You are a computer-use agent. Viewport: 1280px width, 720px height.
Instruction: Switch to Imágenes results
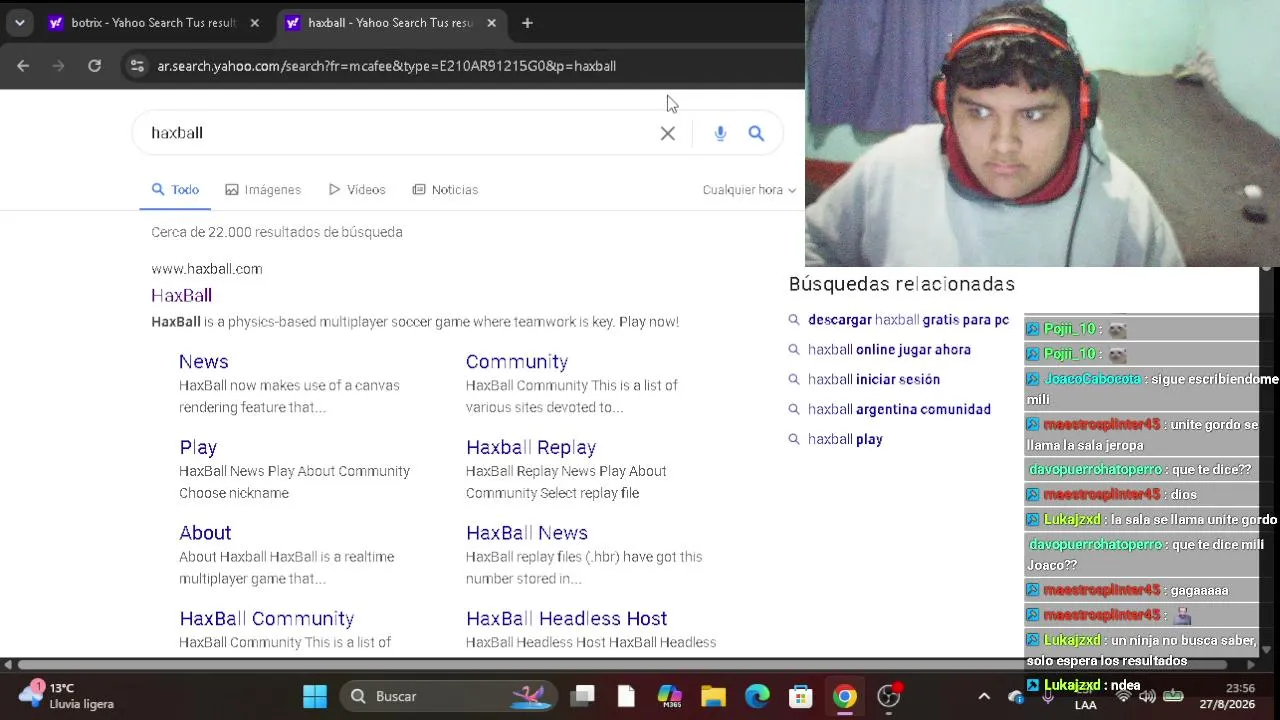click(x=263, y=190)
